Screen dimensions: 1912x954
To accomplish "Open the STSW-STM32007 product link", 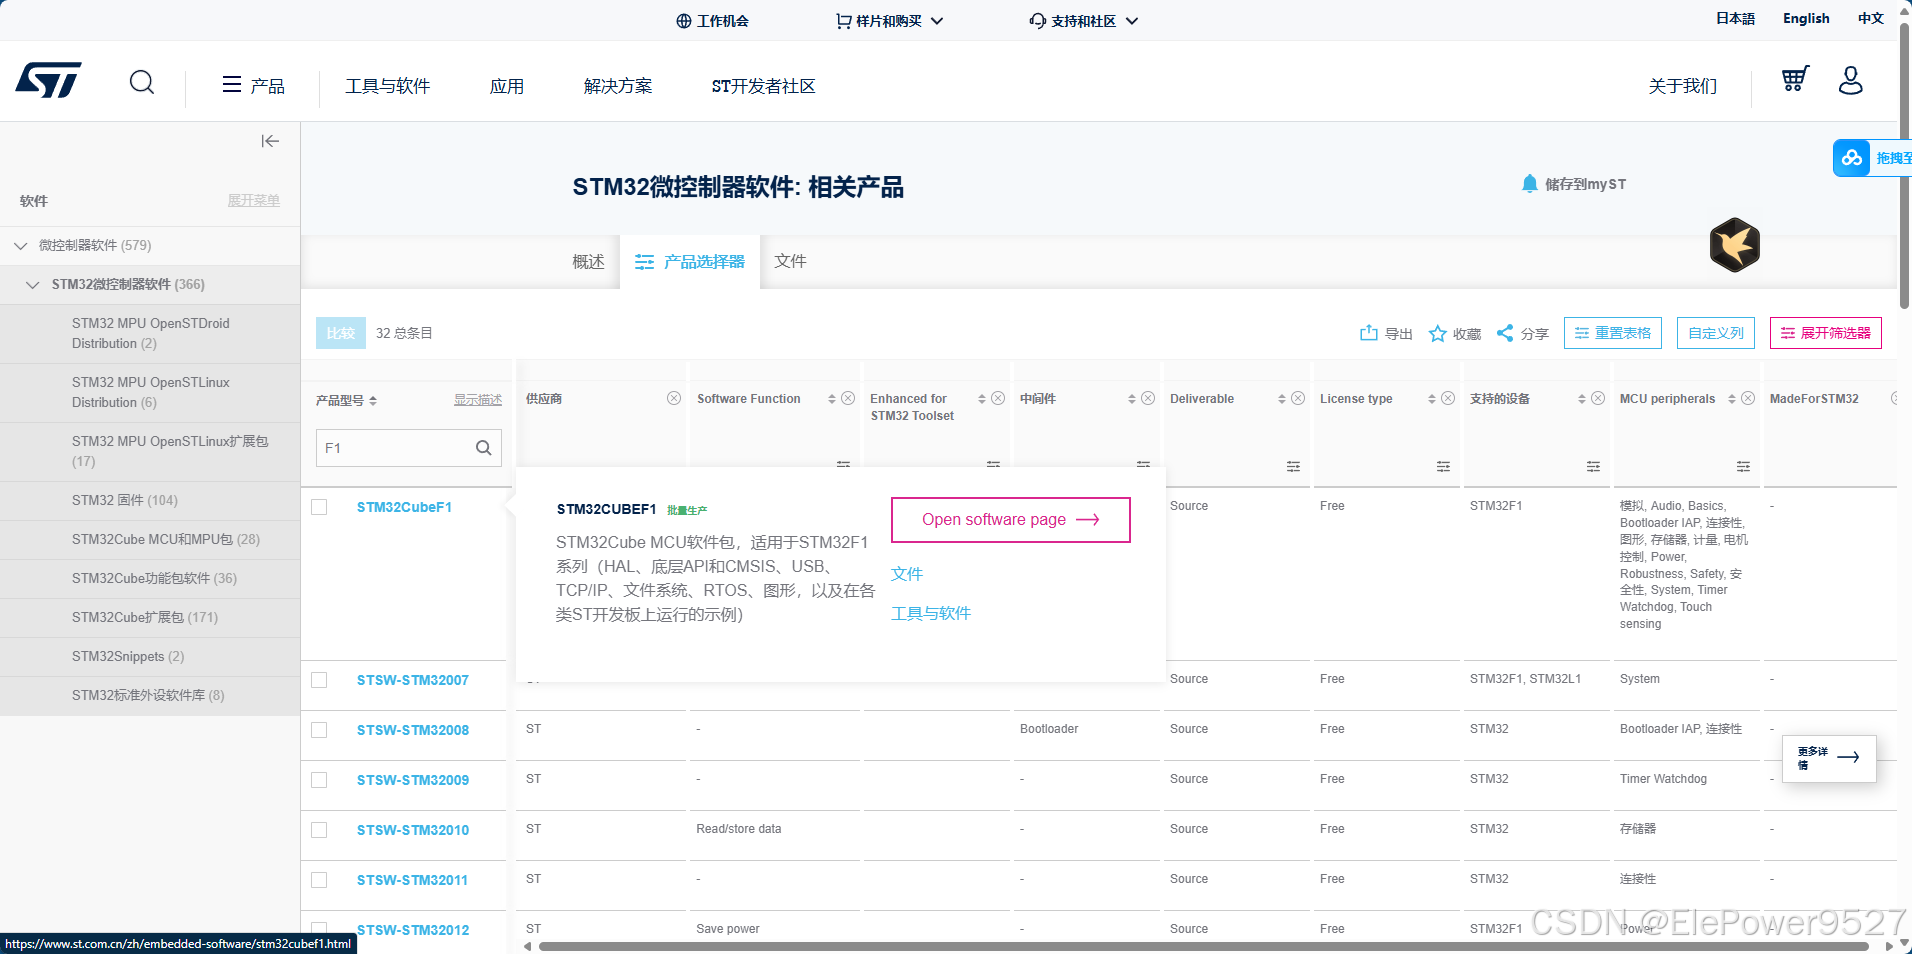I will (x=413, y=680).
